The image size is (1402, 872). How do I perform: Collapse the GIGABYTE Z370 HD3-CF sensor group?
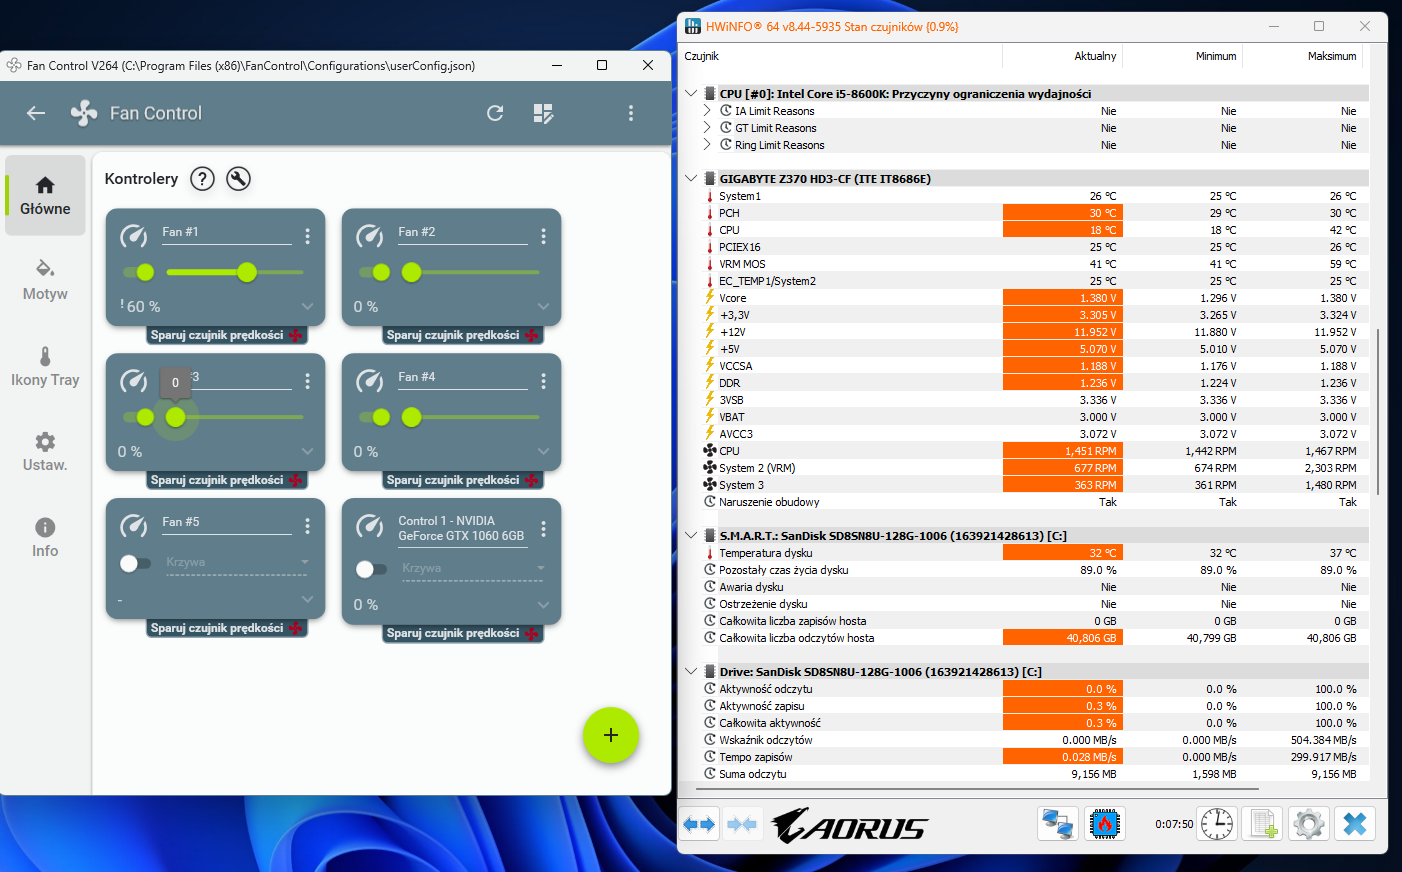pyautogui.click(x=691, y=179)
